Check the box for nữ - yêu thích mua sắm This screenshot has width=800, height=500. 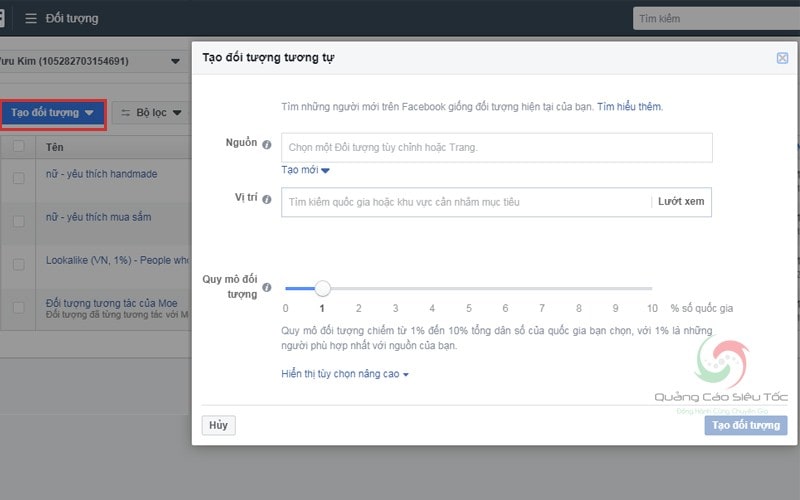(x=19, y=221)
